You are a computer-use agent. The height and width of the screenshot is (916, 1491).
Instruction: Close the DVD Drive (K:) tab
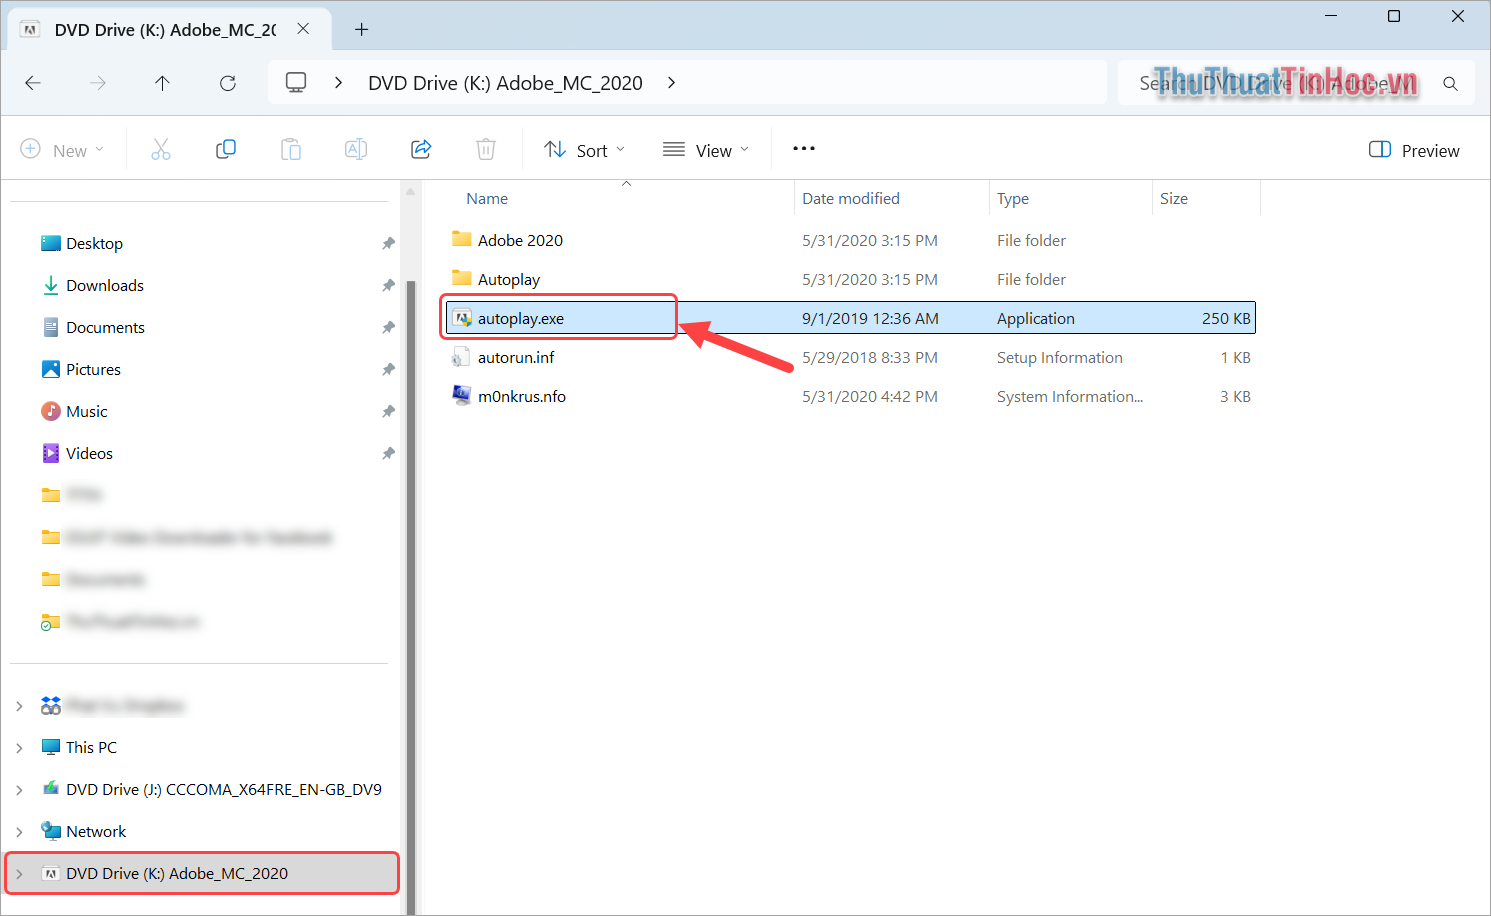(x=303, y=29)
